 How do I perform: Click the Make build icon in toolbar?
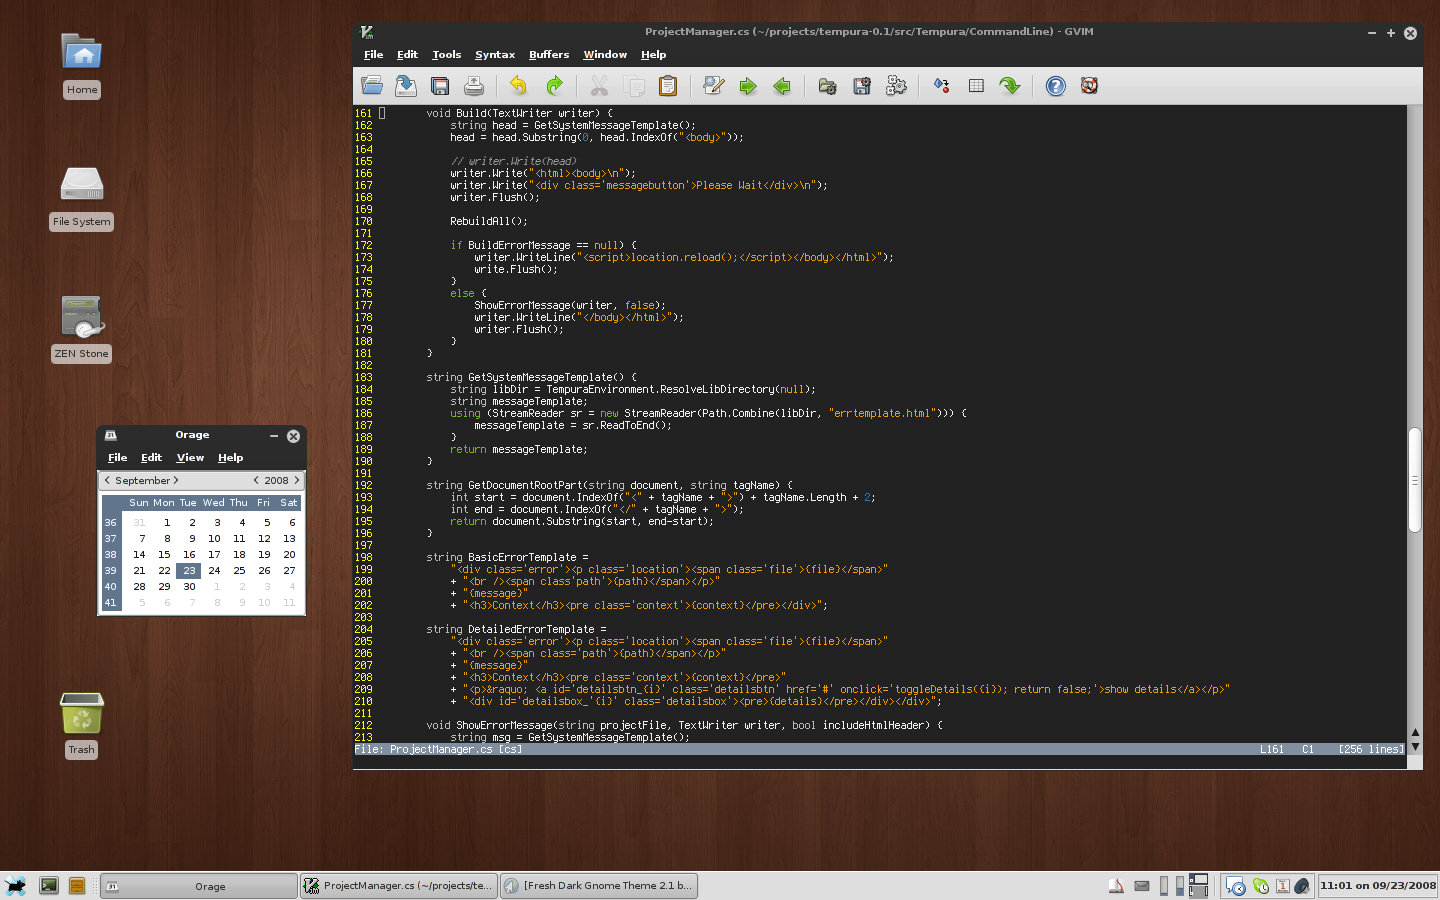click(942, 86)
